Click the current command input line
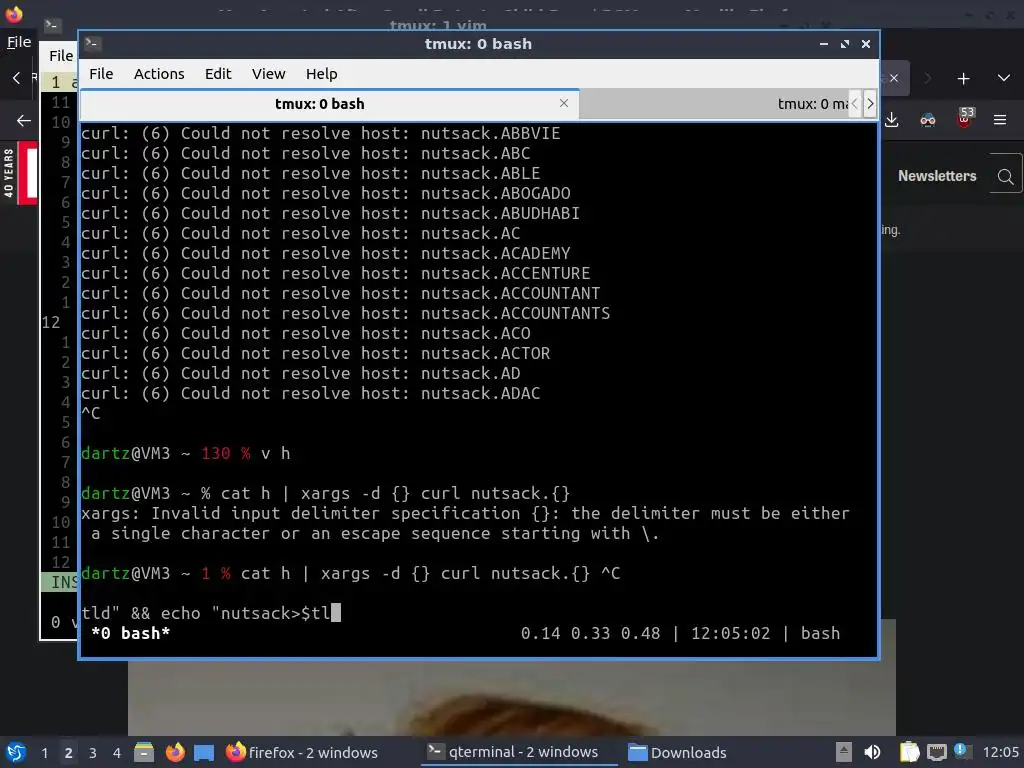1024x768 pixels. coord(211,613)
